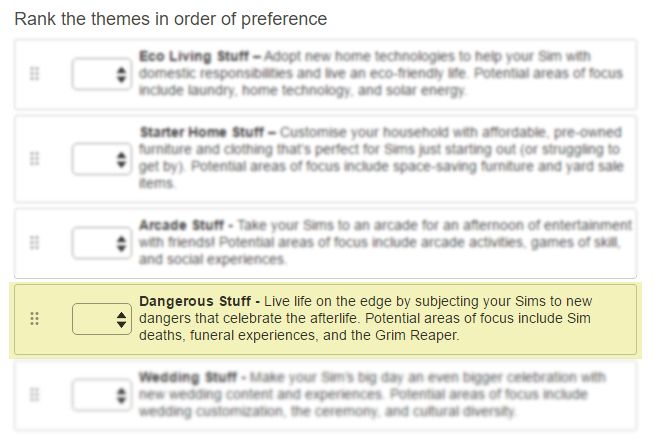
Task: Click the spinner arrows in Eco Living selector
Action: [x=121, y=75]
